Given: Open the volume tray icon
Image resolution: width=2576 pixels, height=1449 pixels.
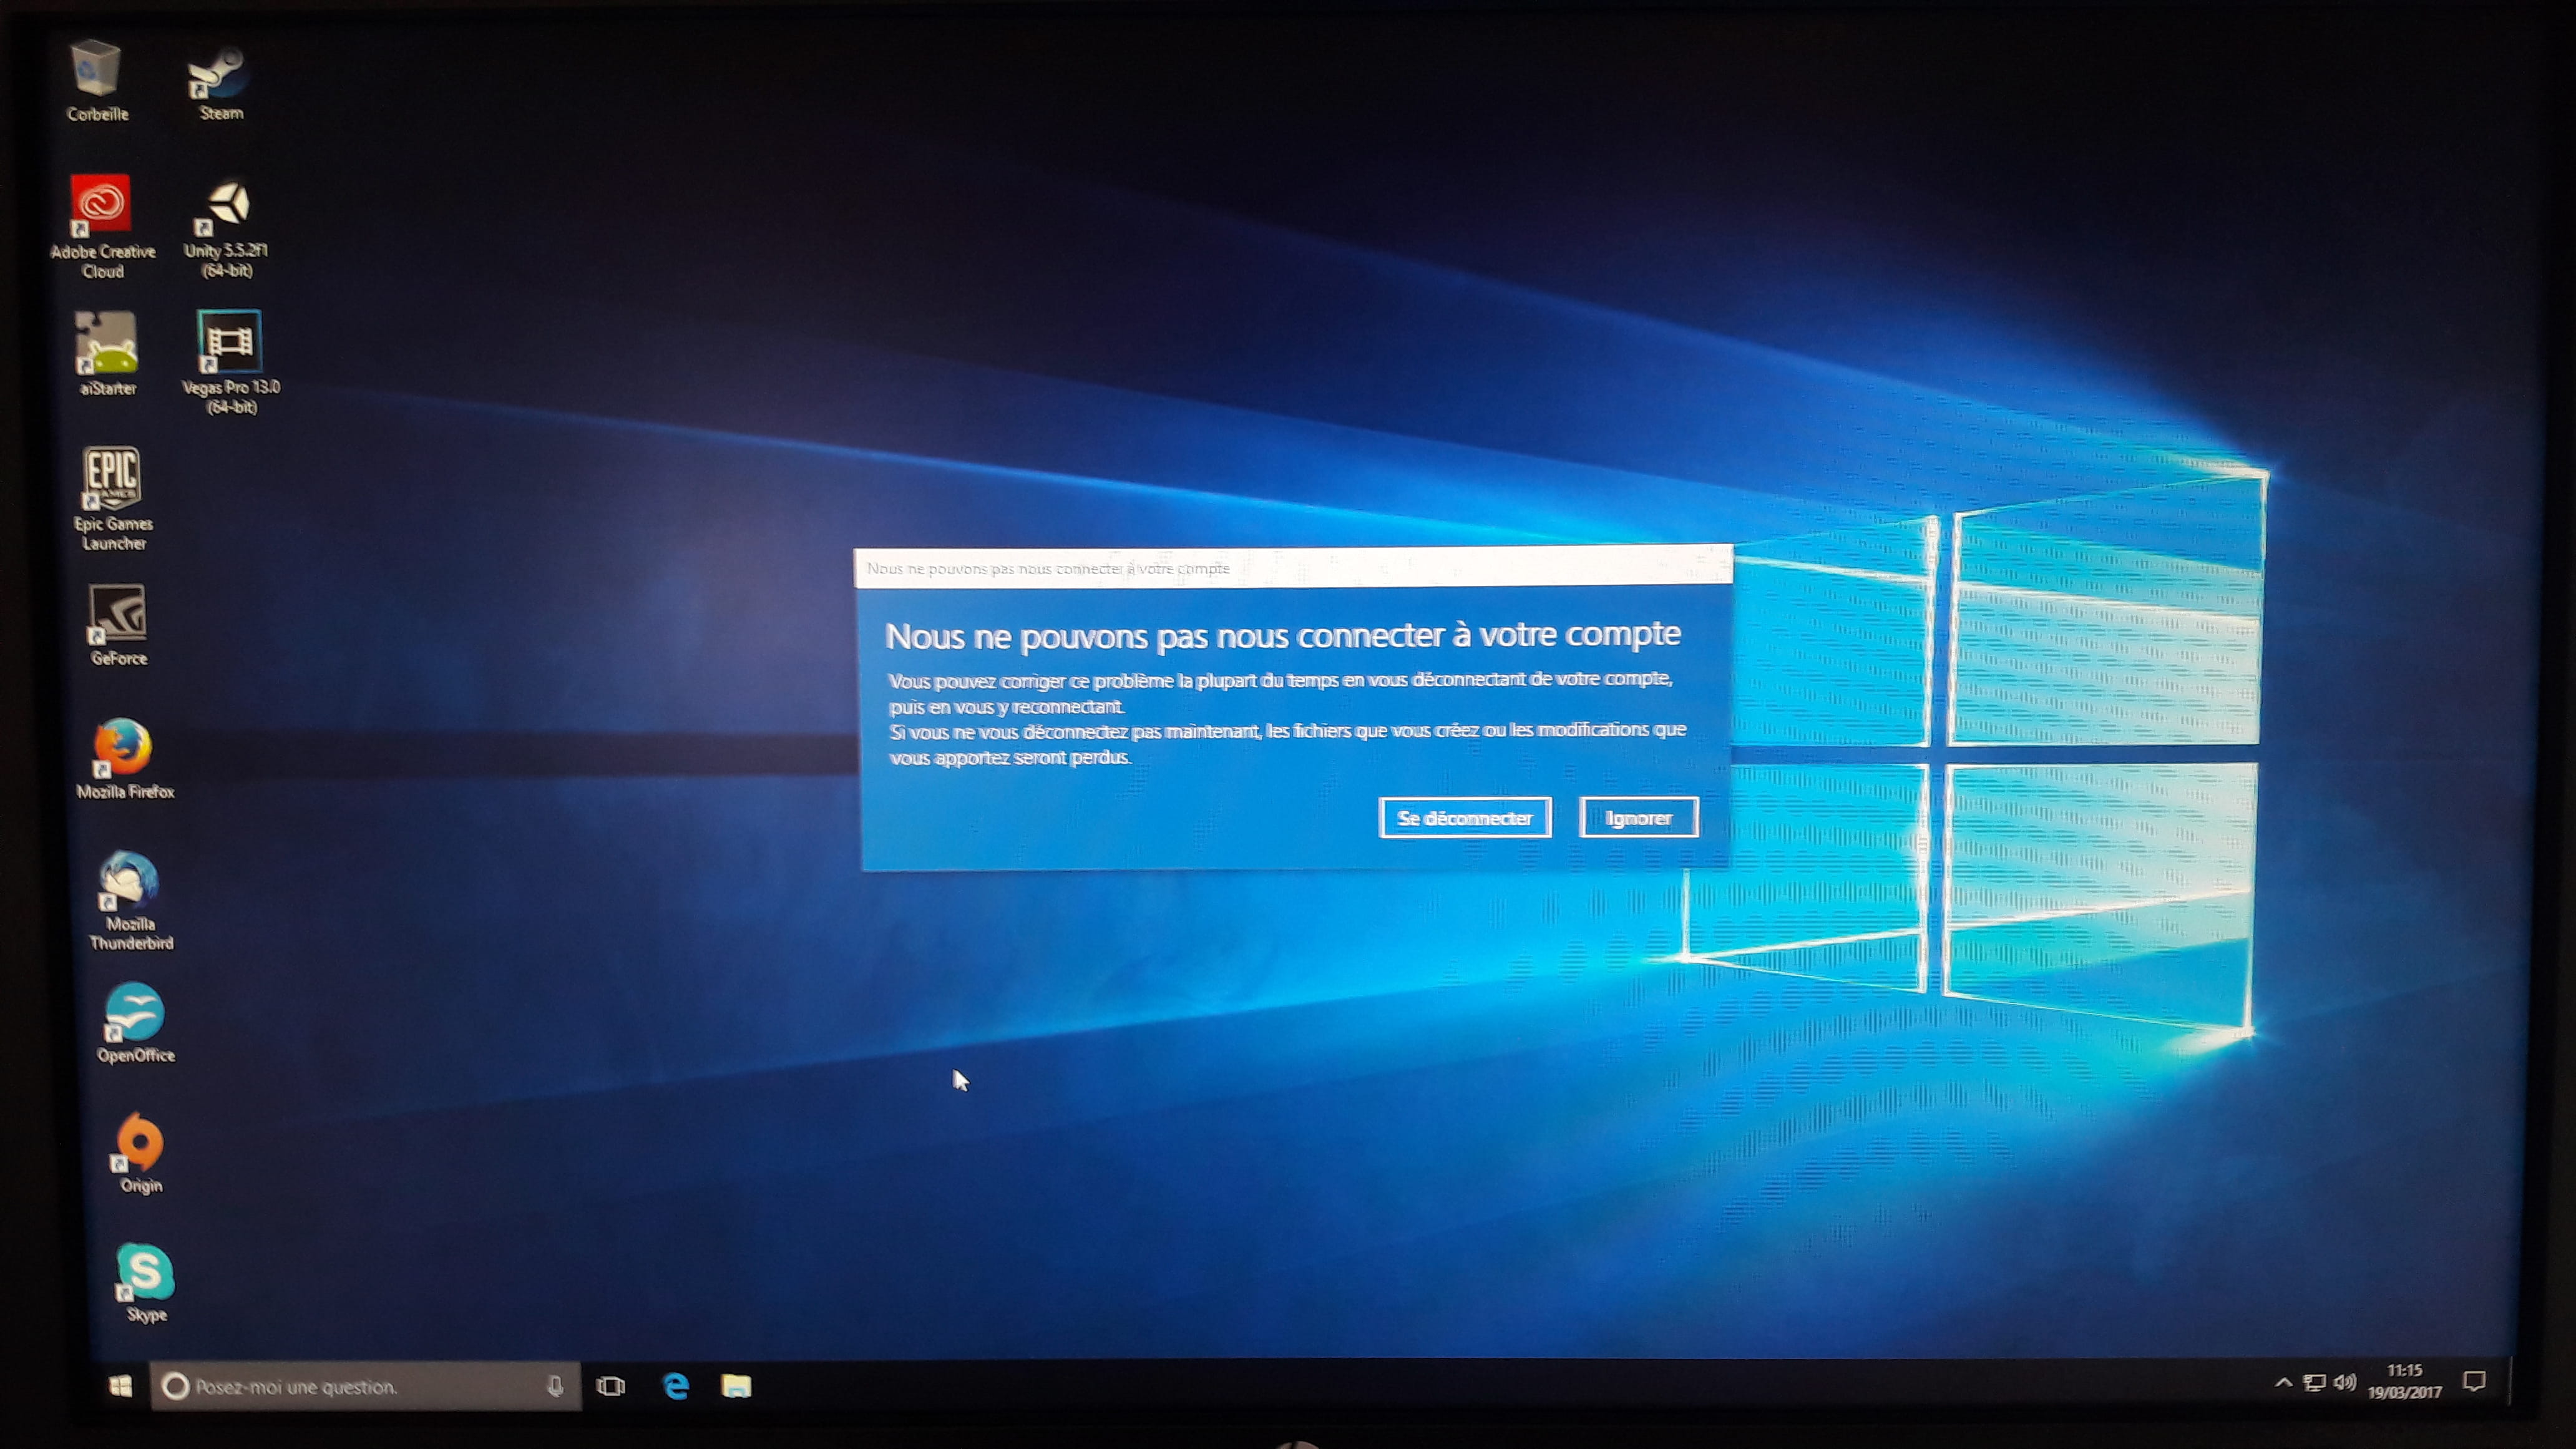Looking at the screenshot, I should tap(2345, 1382).
